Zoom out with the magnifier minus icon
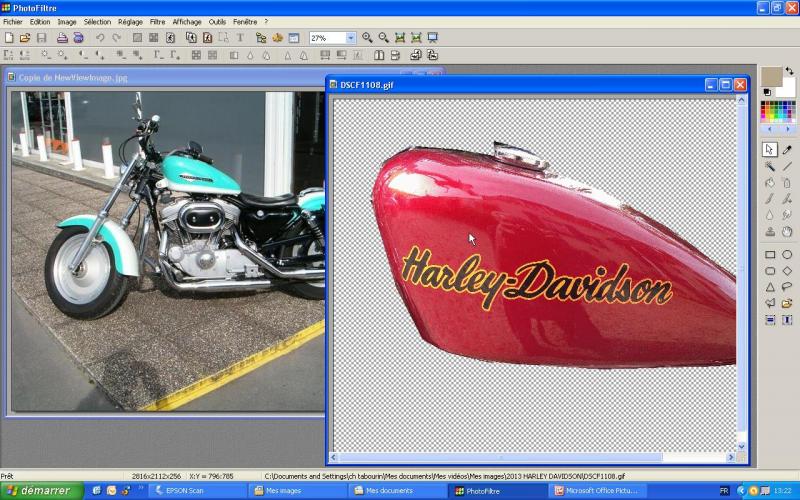 [x=383, y=38]
